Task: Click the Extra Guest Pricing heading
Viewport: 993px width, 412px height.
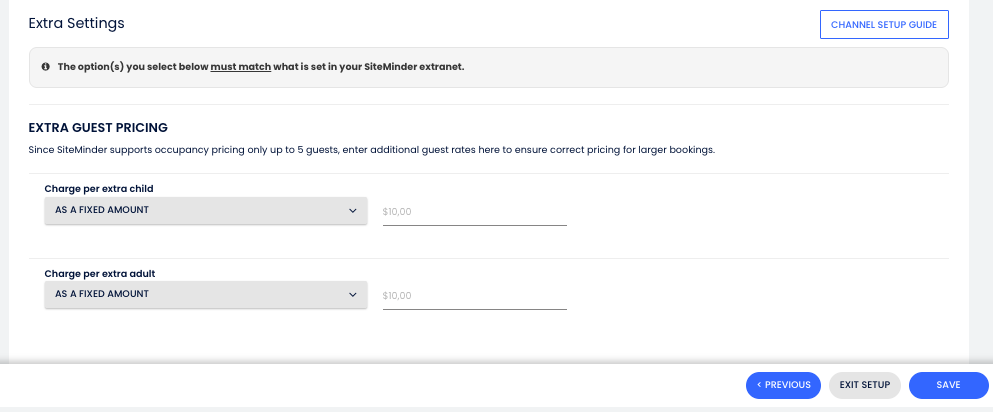Action: 98,127
